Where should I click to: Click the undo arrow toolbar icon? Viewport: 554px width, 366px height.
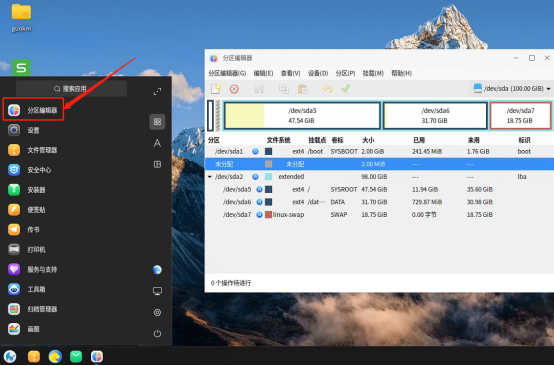click(x=328, y=89)
